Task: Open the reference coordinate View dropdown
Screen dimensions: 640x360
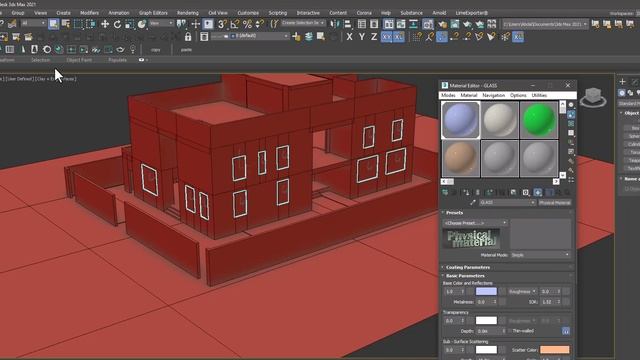Action: [161, 24]
